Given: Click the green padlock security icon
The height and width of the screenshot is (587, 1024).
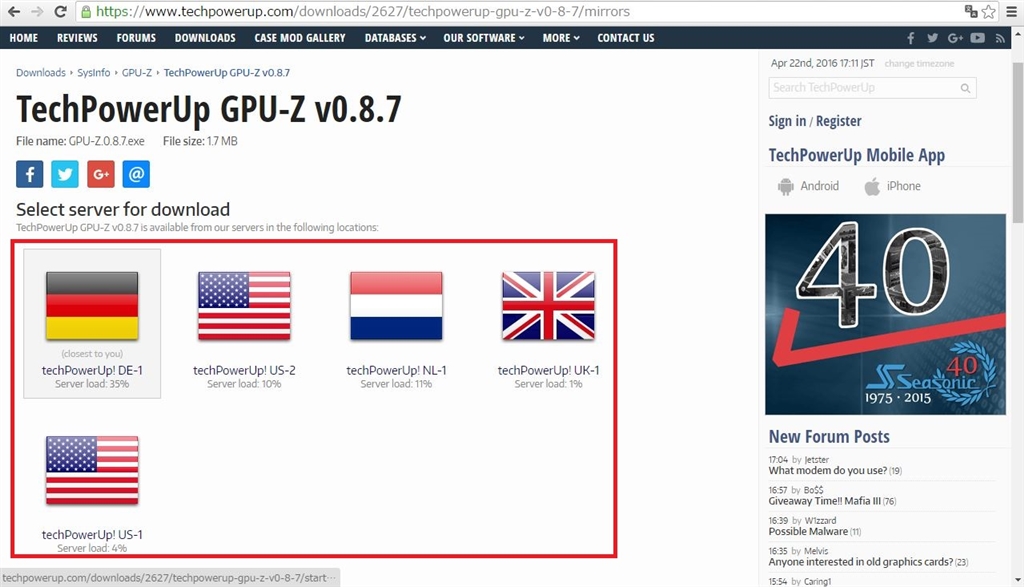Looking at the screenshot, I should click(x=86, y=11).
